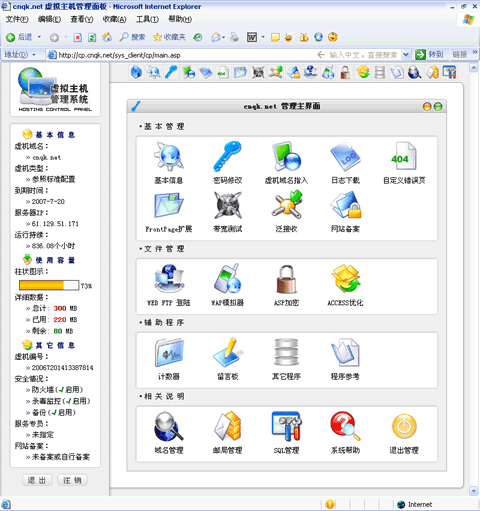This screenshot has height=511, width=480.
Task: Open 邮局管理 mail icon
Action: coord(227,427)
